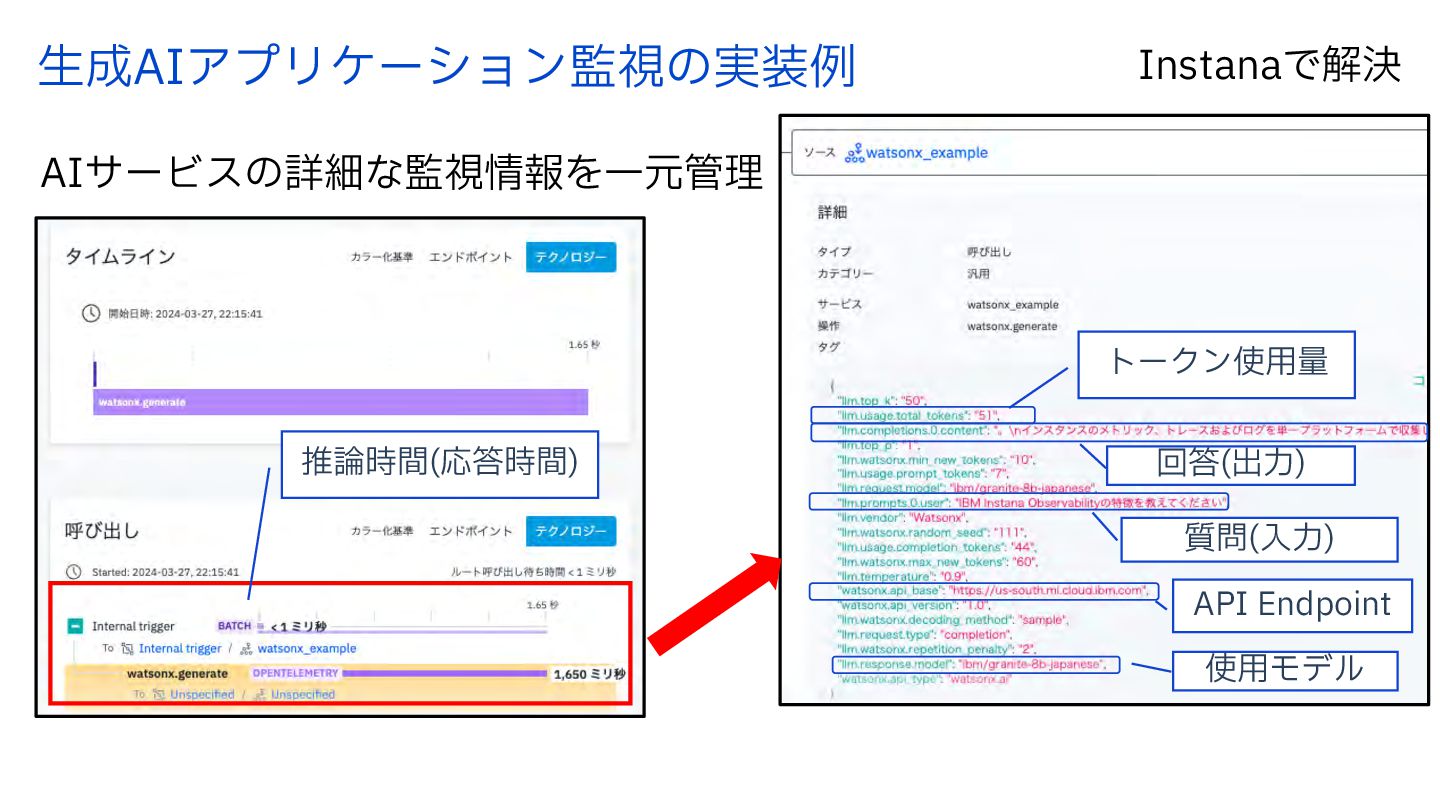Screen dimensions: 1440x810
Task: Click the ルート呼び出し待ち時間 label
Action: (535, 572)
